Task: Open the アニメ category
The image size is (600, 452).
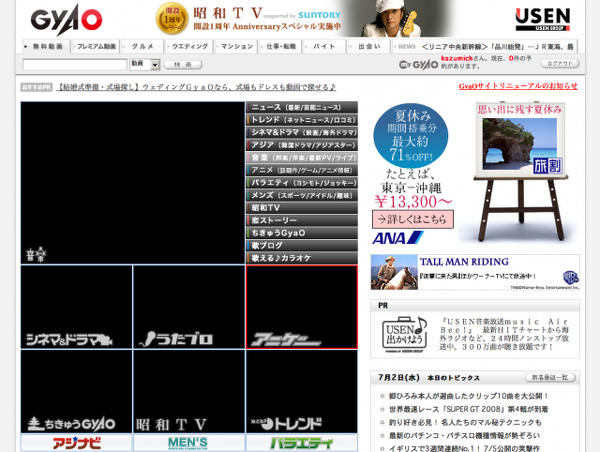Action: (x=302, y=170)
